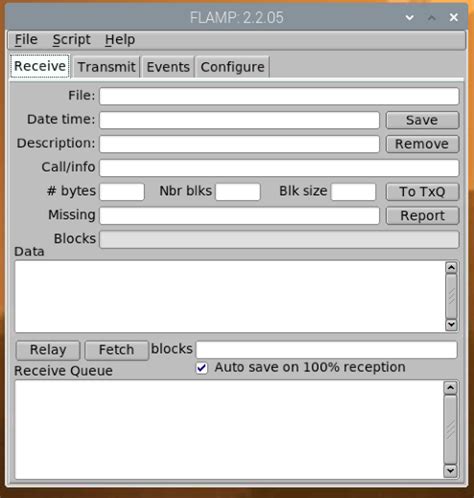
Task: Click the Relay button
Action: pos(48,350)
